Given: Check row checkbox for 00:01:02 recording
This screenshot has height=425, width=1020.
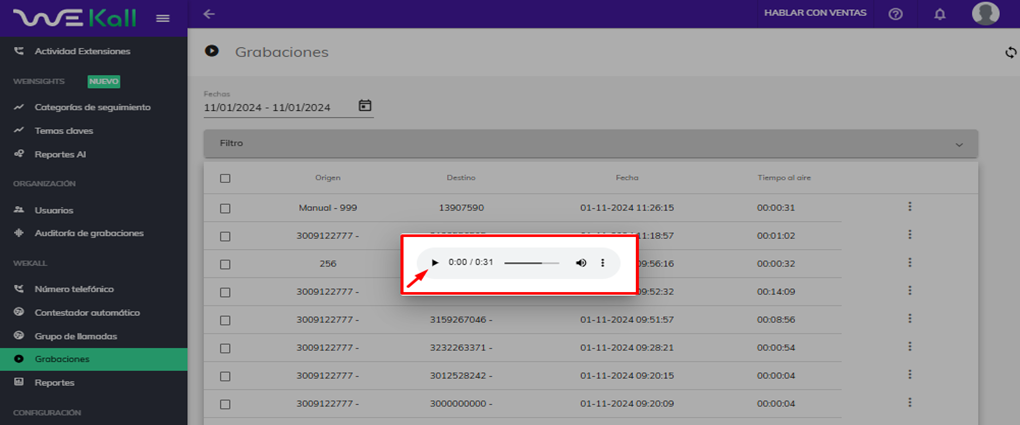Looking at the screenshot, I should (225, 236).
